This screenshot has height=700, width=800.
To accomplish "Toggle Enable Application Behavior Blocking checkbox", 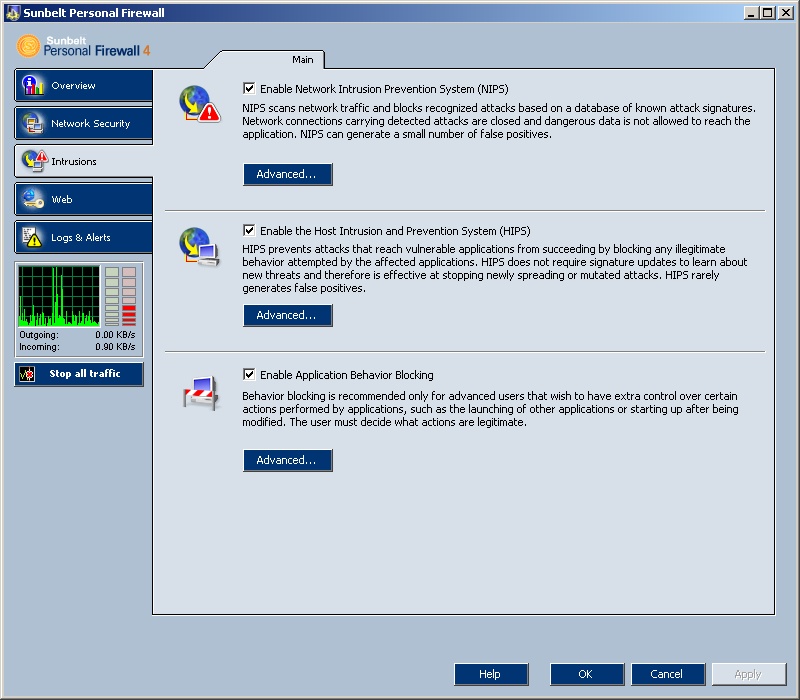I will click(x=249, y=375).
